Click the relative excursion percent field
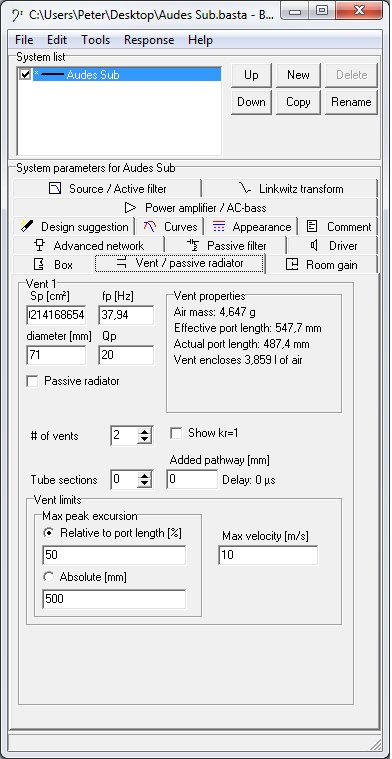 (114, 555)
